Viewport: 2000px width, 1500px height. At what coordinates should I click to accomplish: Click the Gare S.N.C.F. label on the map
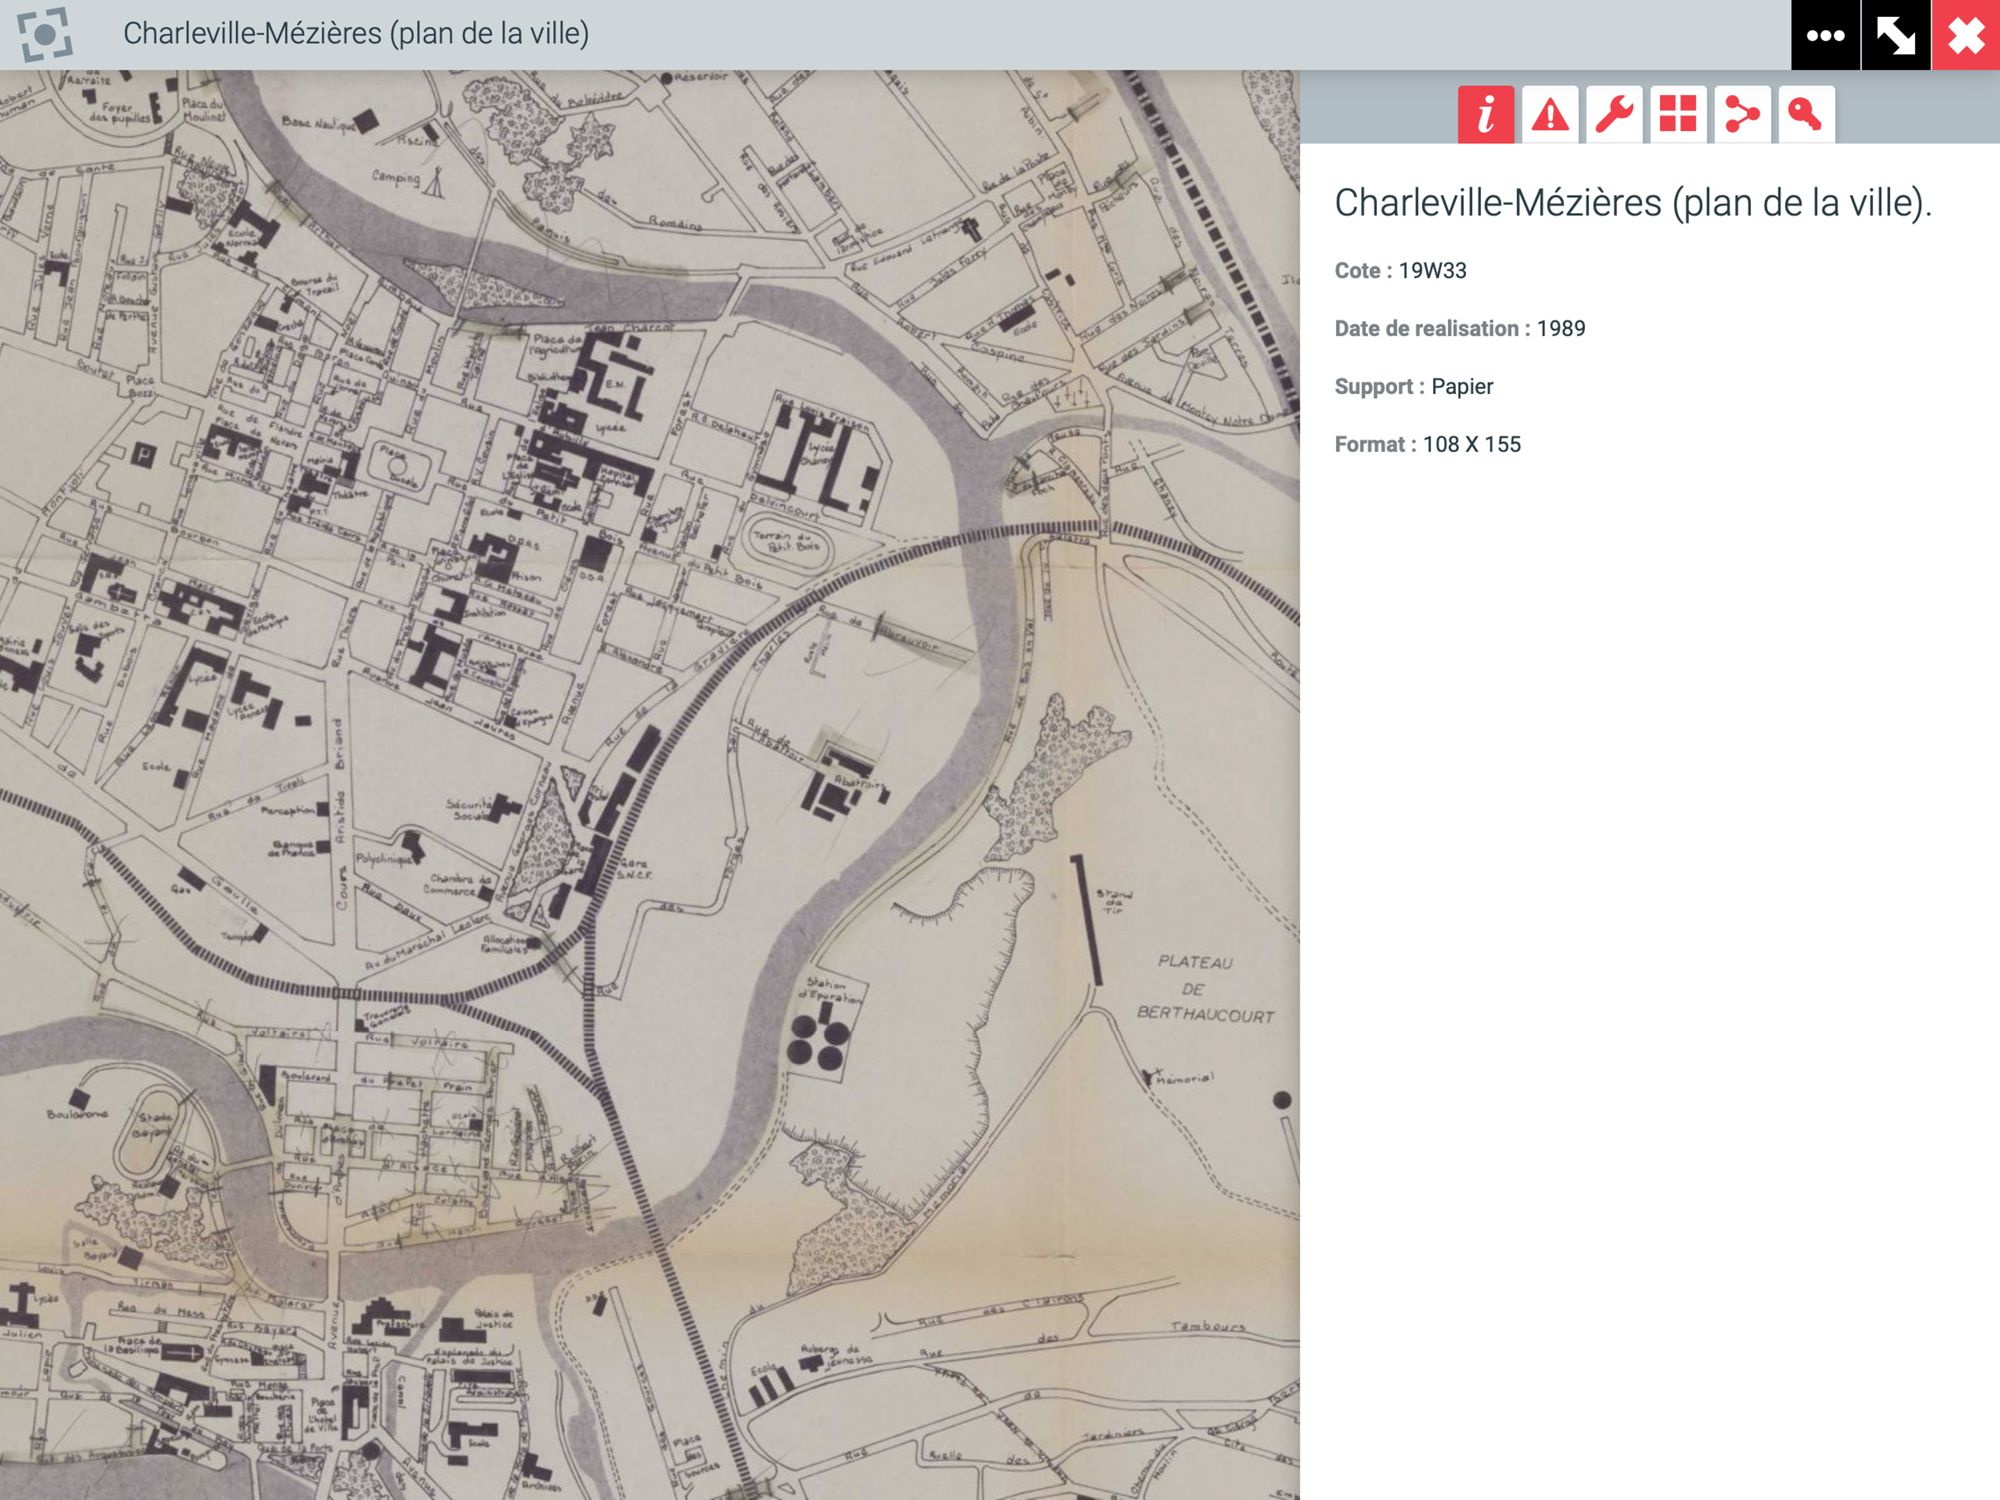633,868
